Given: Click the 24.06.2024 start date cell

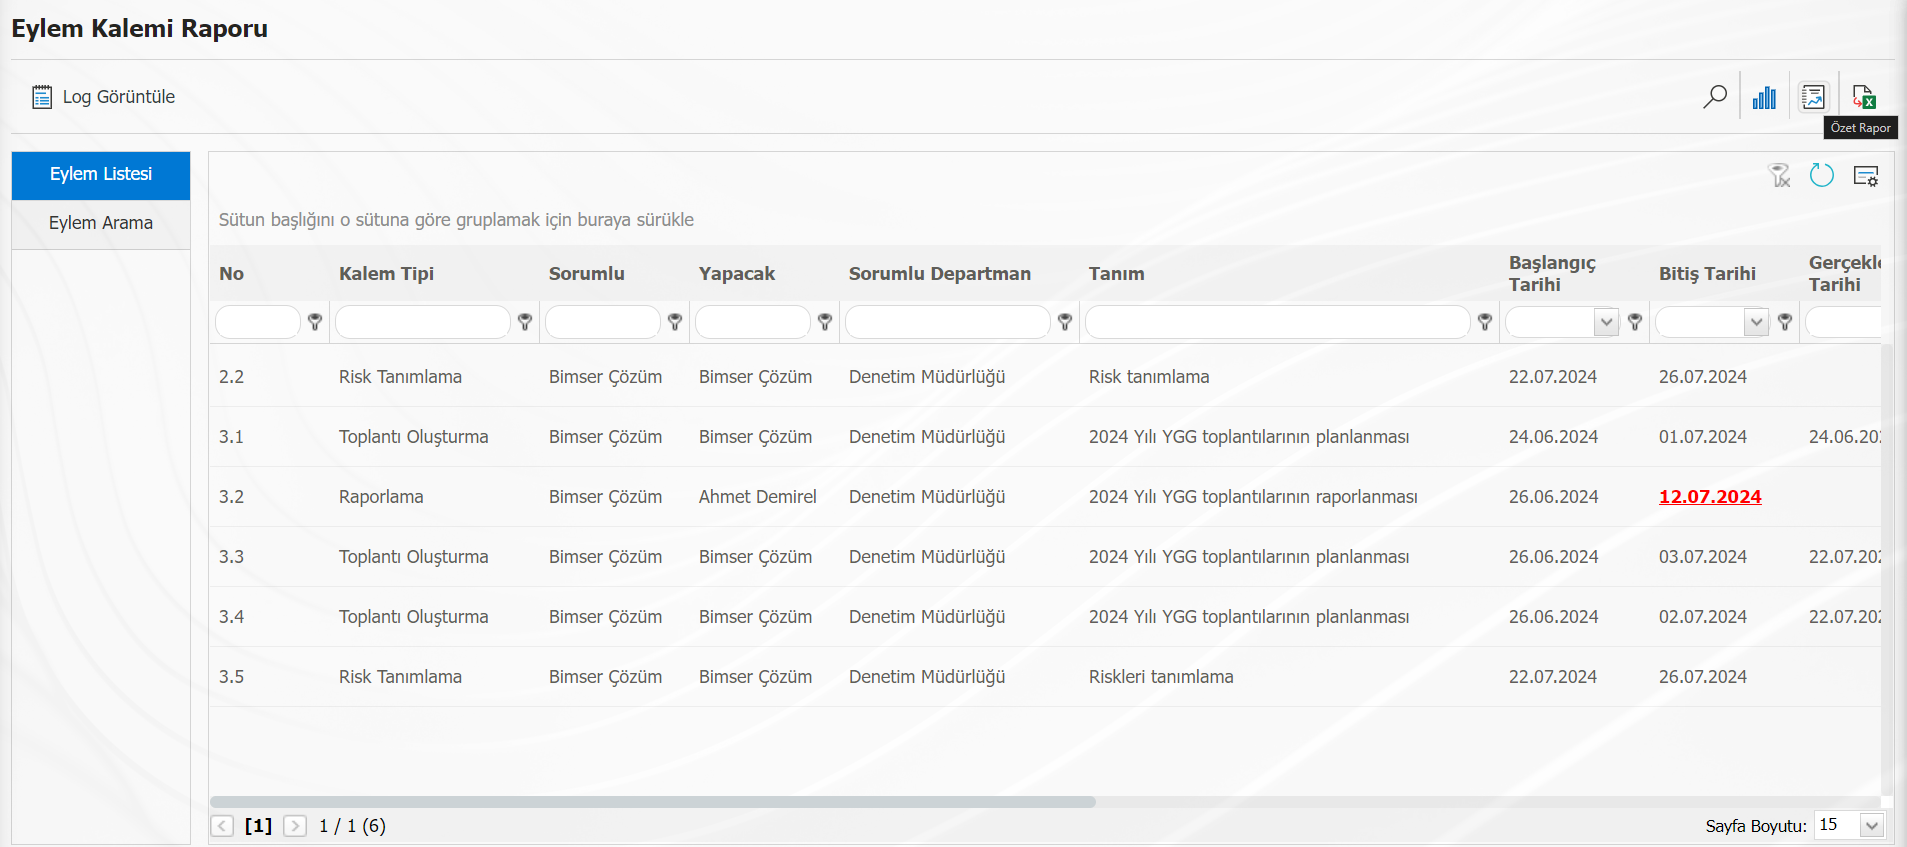Looking at the screenshot, I should pos(1553,437).
